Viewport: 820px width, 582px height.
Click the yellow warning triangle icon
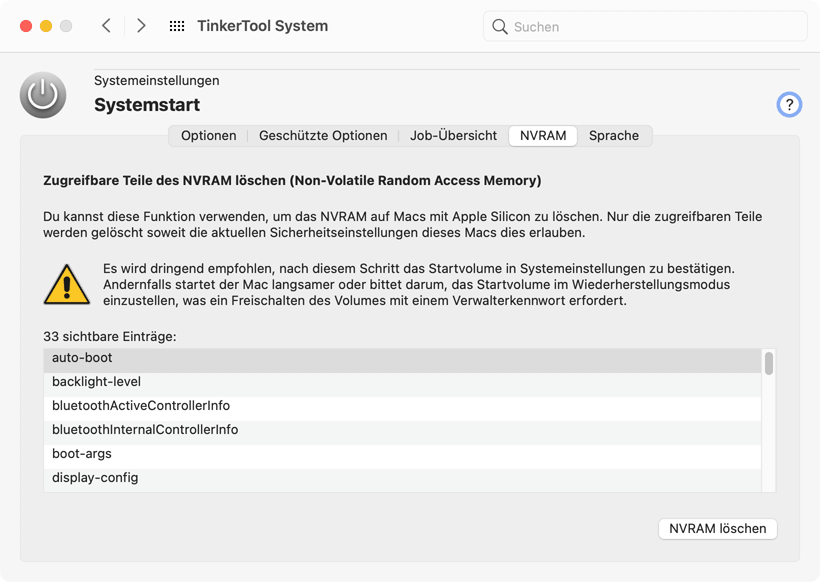(67, 285)
